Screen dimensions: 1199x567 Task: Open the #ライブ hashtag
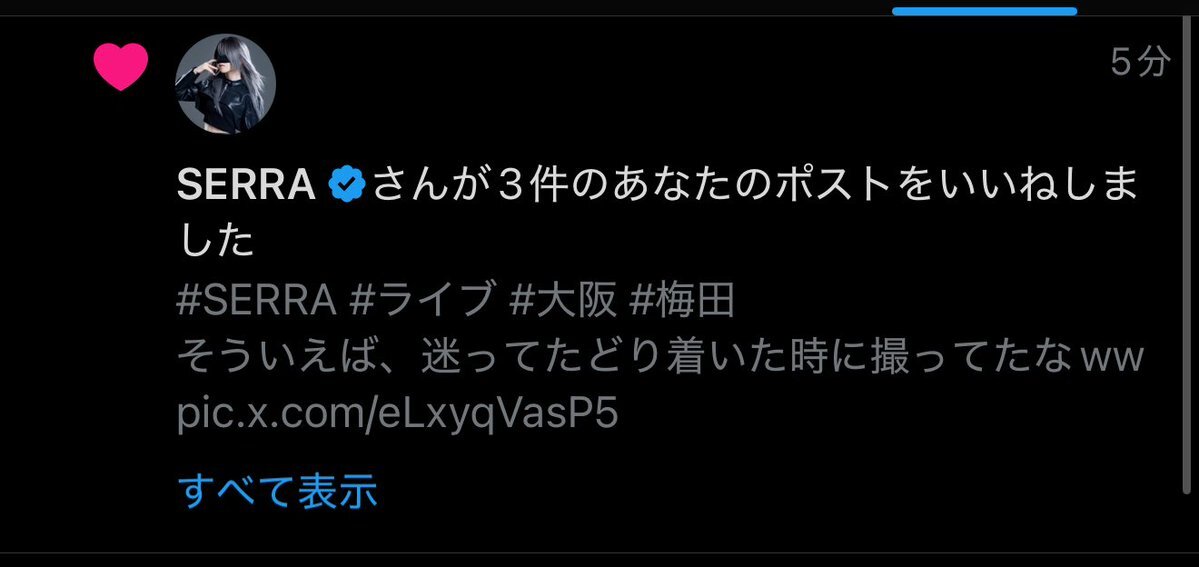pos(420,301)
